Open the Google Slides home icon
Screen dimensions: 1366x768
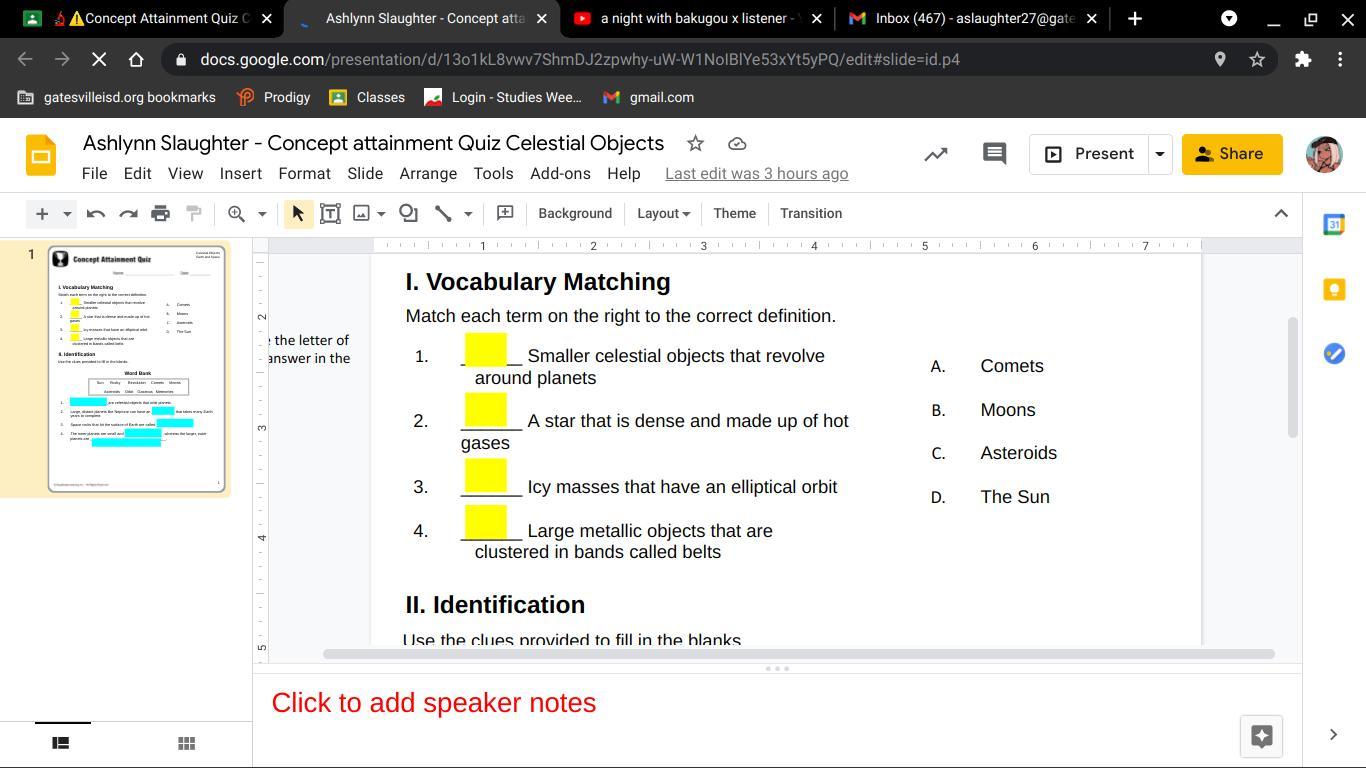pyautogui.click(x=41, y=155)
